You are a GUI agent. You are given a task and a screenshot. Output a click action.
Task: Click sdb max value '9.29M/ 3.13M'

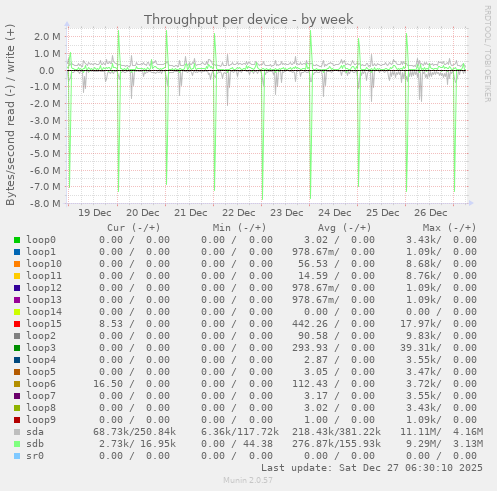pyautogui.click(x=444, y=444)
